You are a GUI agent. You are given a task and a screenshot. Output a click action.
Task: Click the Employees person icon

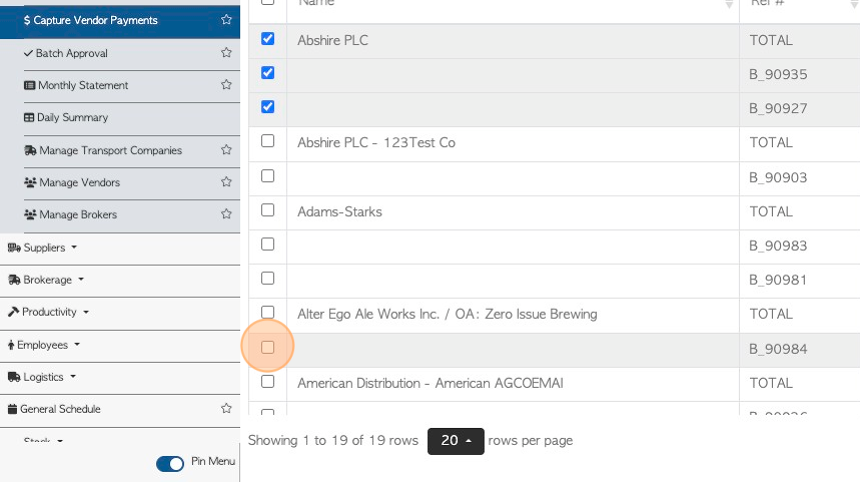point(11,345)
